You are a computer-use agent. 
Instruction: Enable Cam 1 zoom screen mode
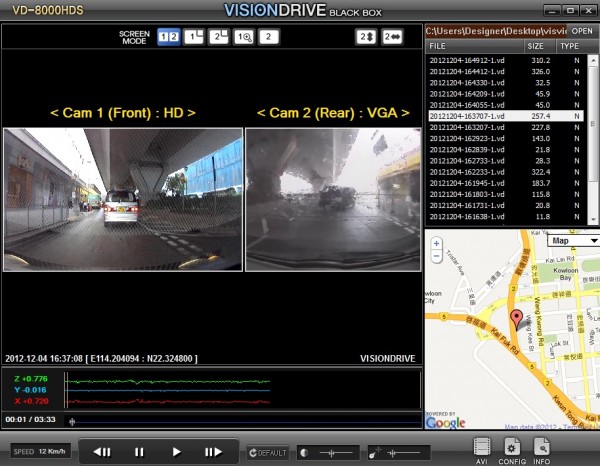click(244, 37)
